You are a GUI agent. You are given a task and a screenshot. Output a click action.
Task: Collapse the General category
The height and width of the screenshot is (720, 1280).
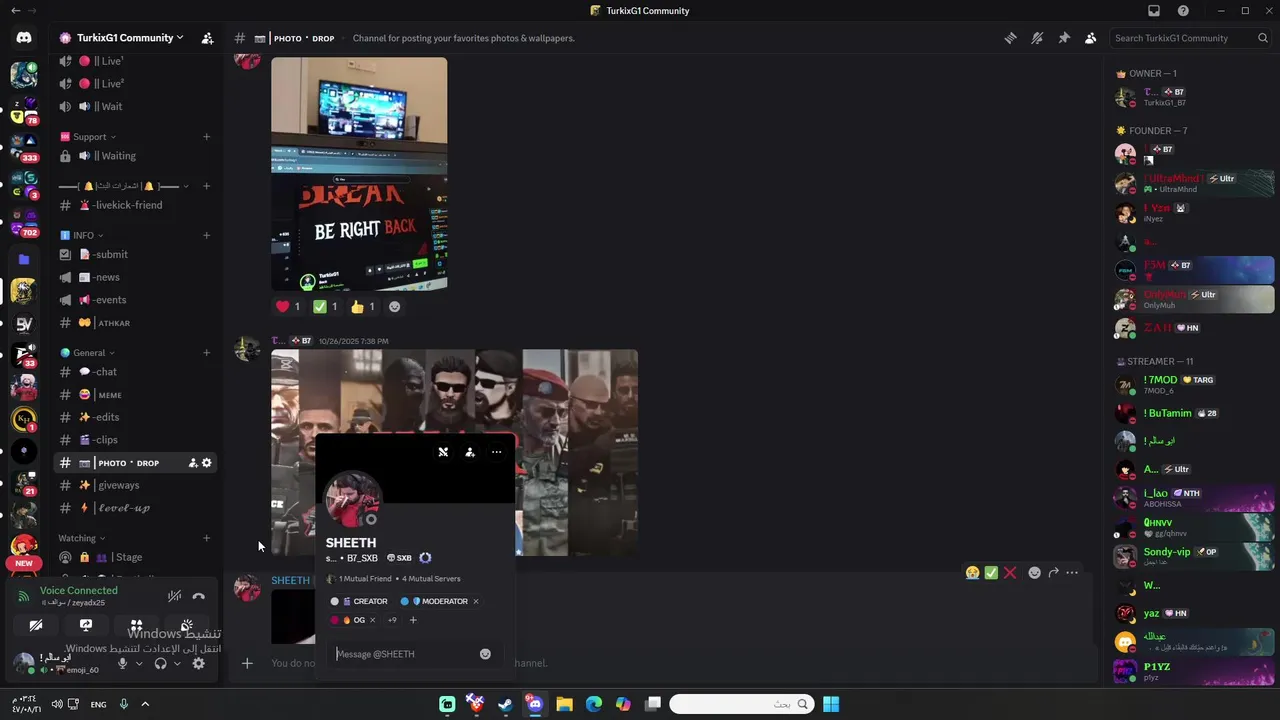(x=88, y=353)
